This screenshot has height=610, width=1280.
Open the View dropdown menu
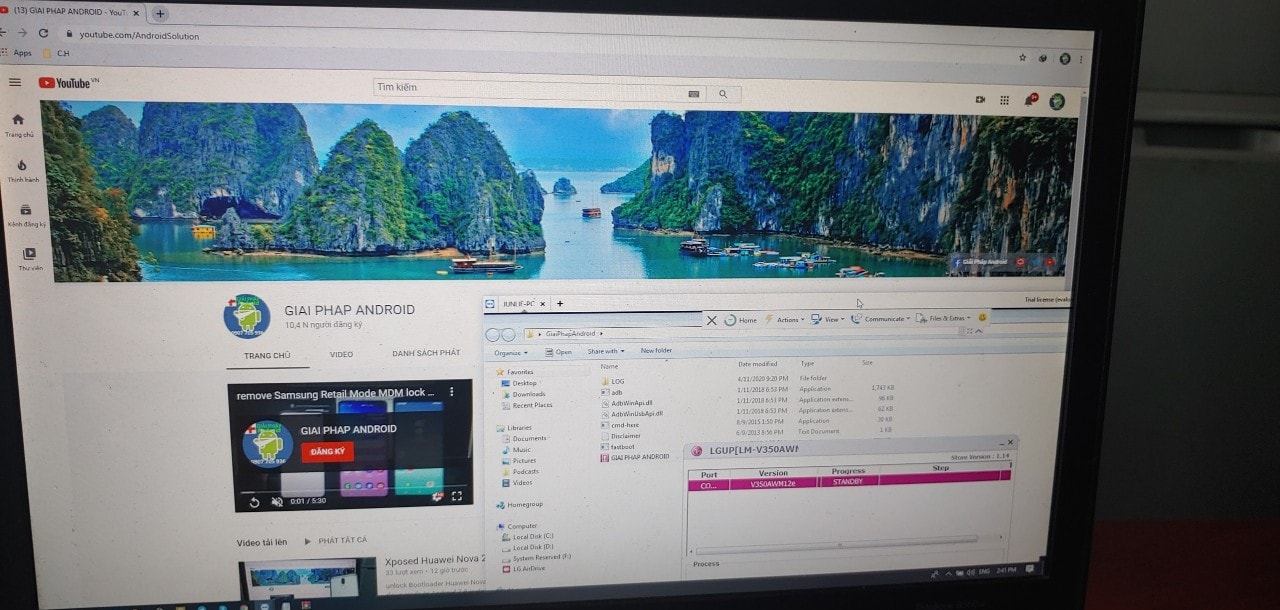pos(829,319)
